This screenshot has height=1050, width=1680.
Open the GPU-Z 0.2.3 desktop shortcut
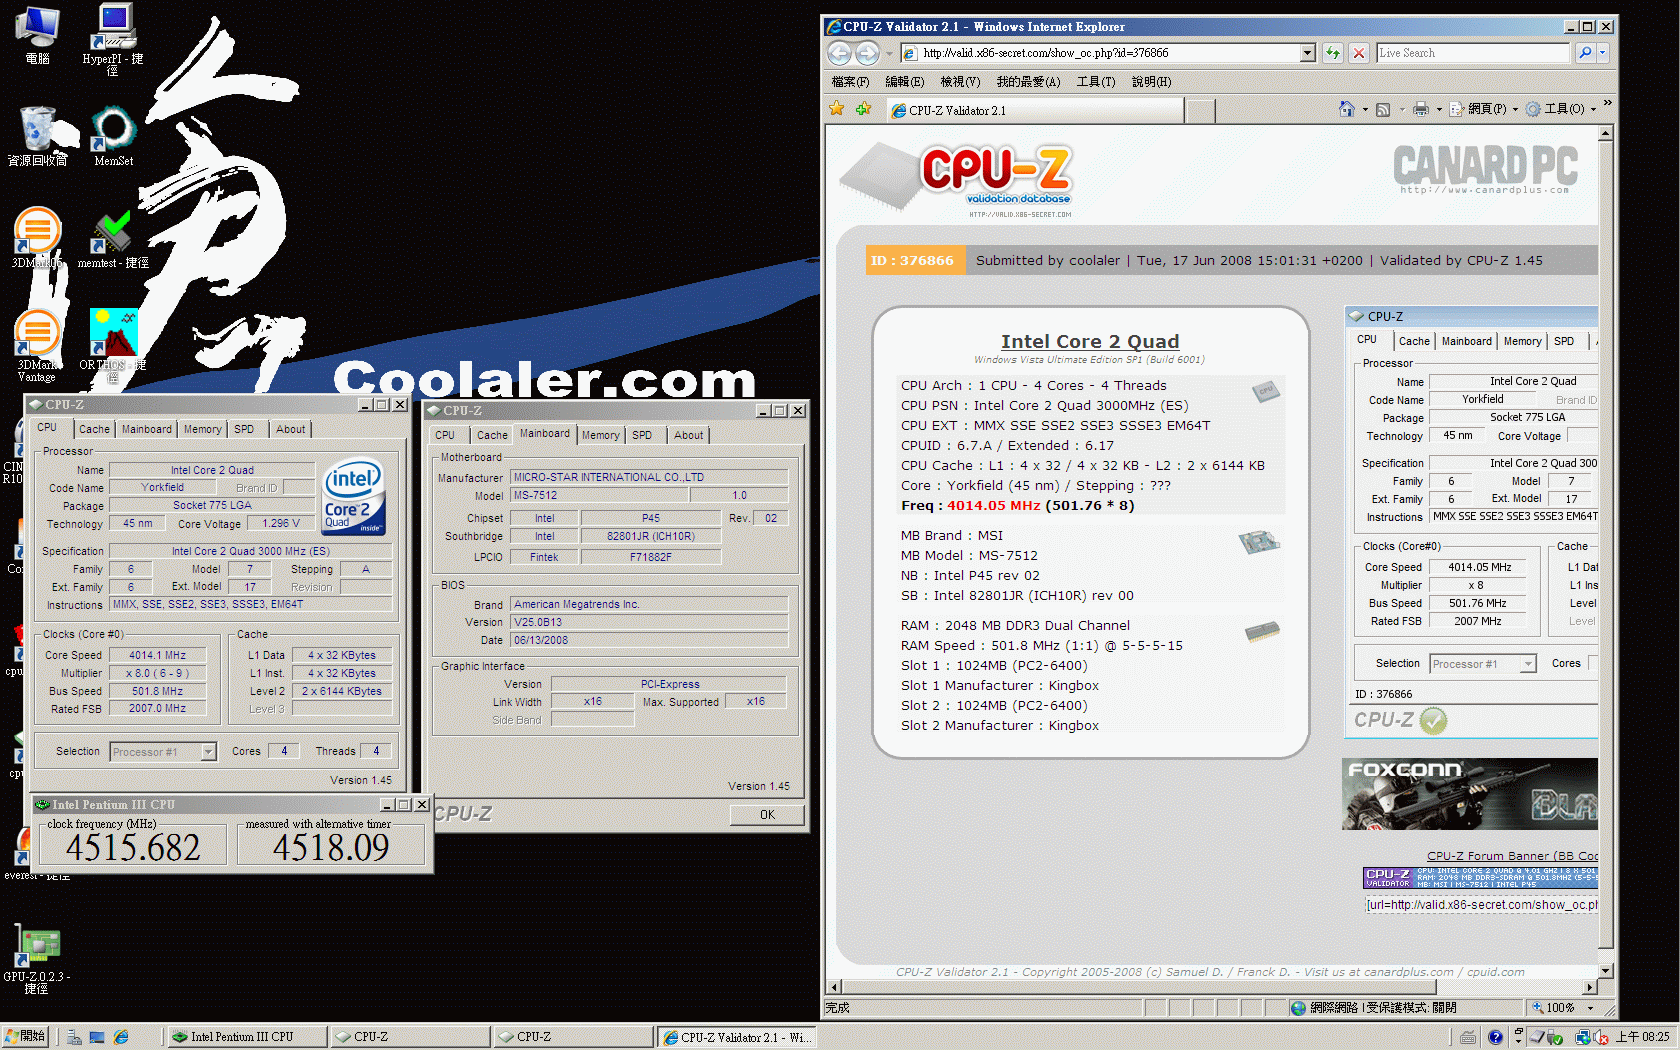37,960
